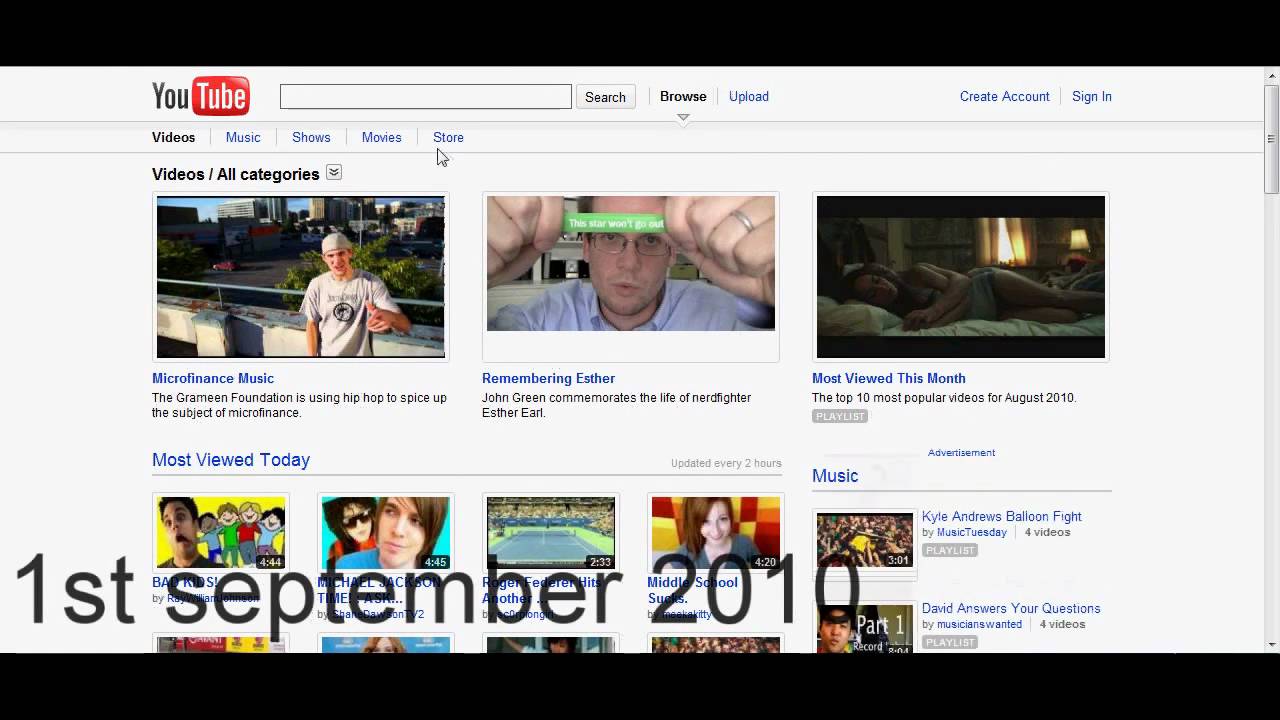Open the Browse menu
Image resolution: width=1280 pixels, height=720 pixels.
click(683, 96)
